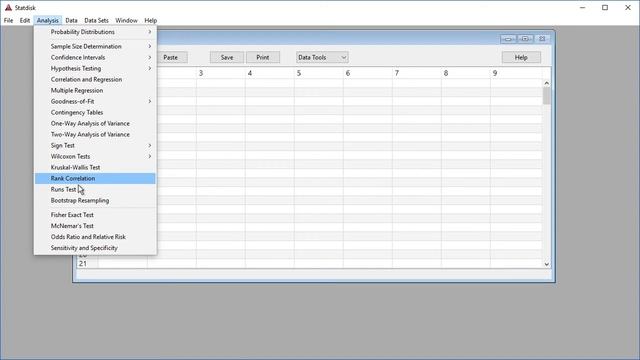
Task: Expand Confidence Intervals submenu
Action: pyautogui.click(x=95, y=58)
